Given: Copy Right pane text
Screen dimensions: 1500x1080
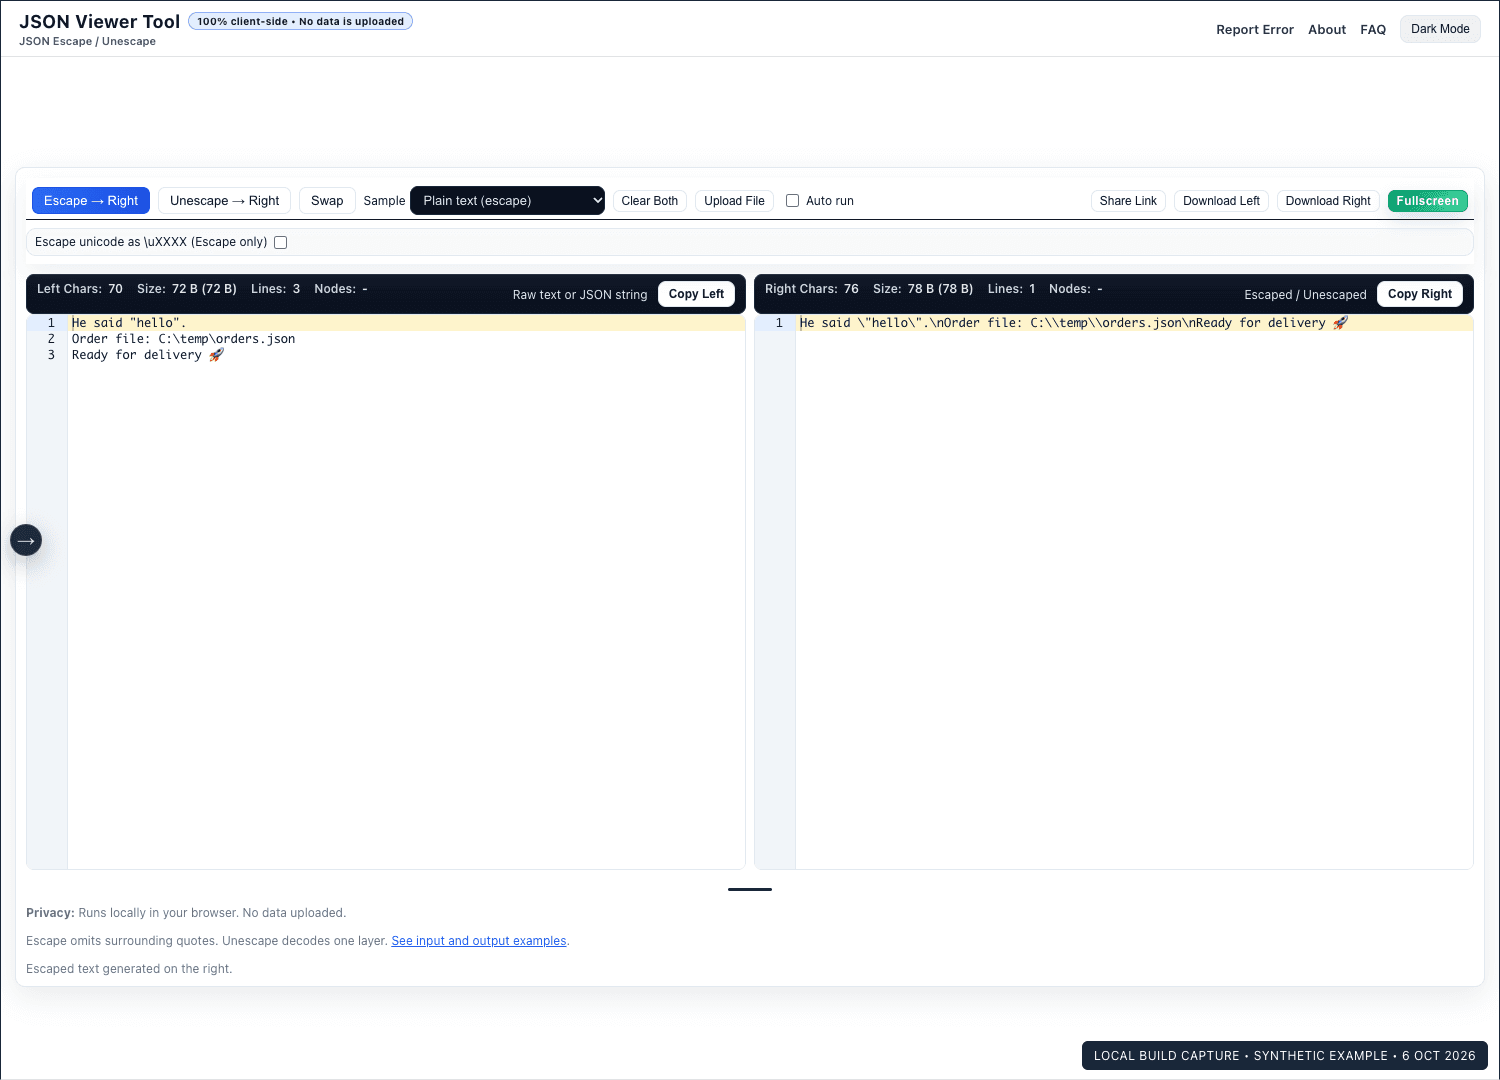Looking at the screenshot, I should [x=1420, y=294].
